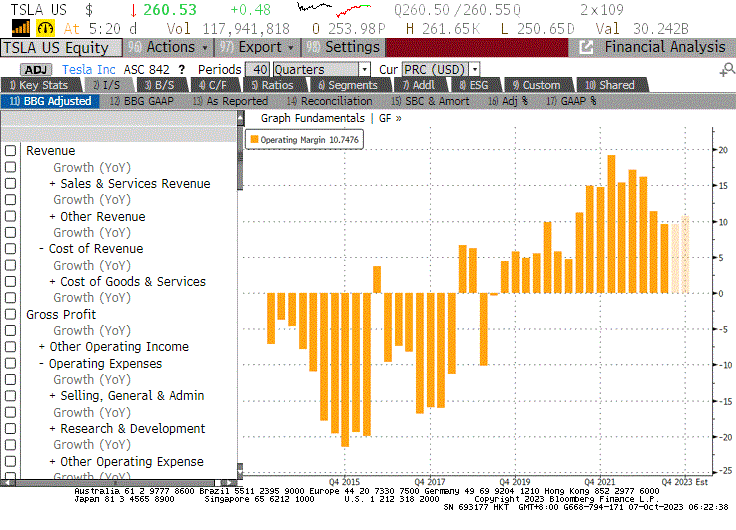The image size is (736, 530).
Task: Select the BBG GAAP sub-tab
Action: [142, 101]
